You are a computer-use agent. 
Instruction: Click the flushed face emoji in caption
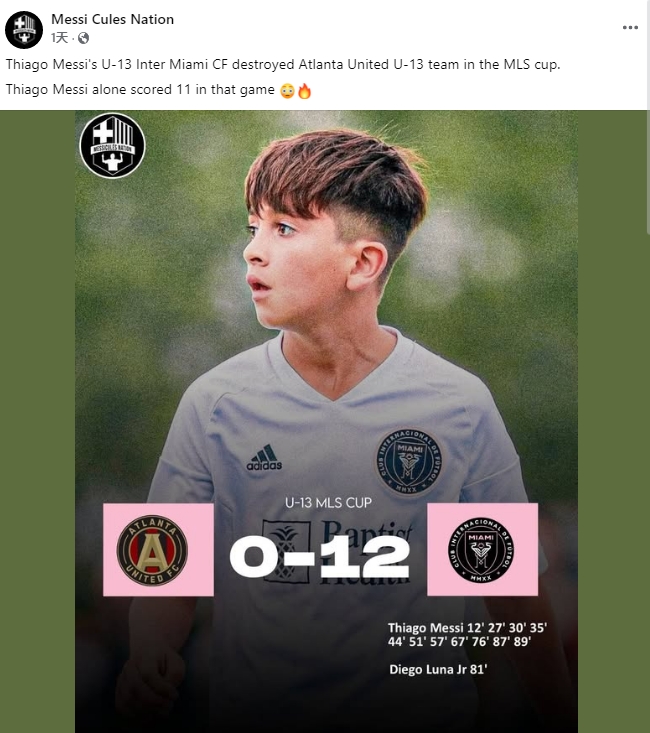tap(287, 91)
